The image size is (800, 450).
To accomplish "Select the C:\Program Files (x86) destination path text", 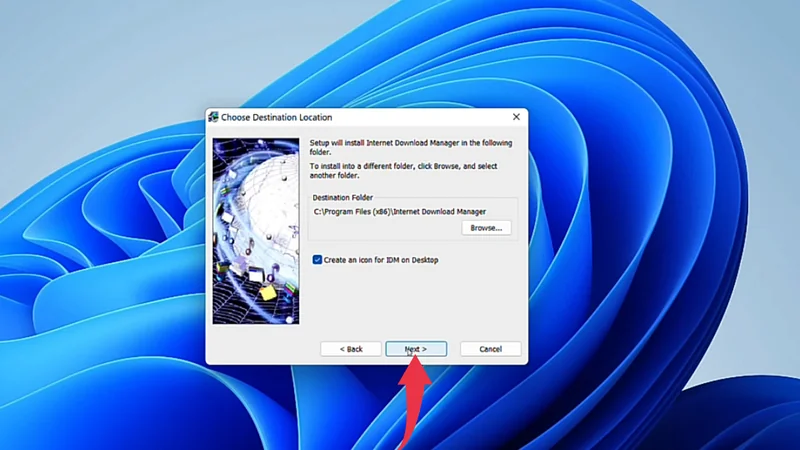I will pyautogui.click(x=400, y=212).
